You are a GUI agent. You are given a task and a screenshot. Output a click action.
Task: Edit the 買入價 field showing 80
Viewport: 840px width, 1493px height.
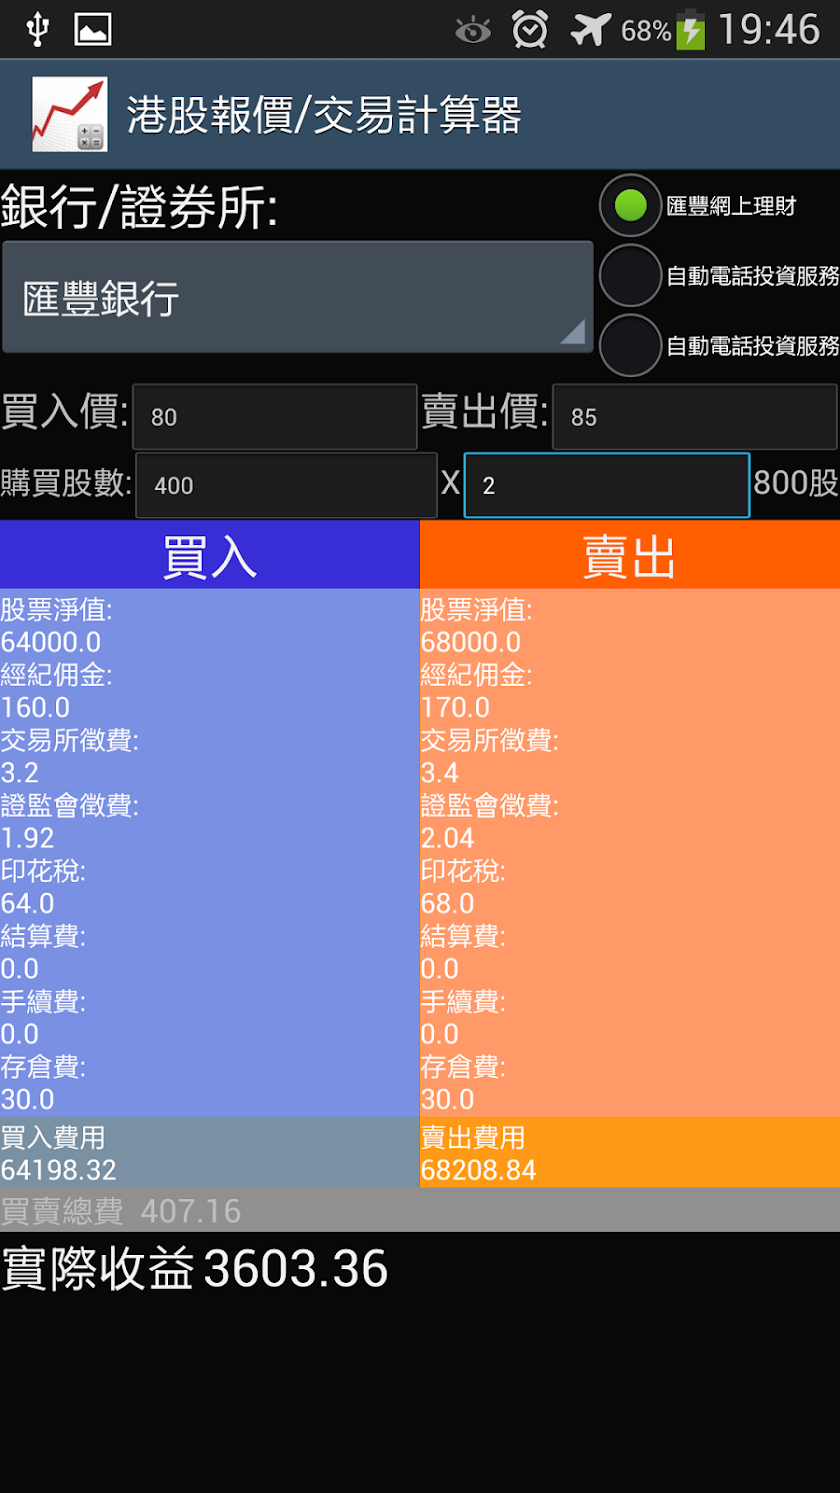click(275, 417)
